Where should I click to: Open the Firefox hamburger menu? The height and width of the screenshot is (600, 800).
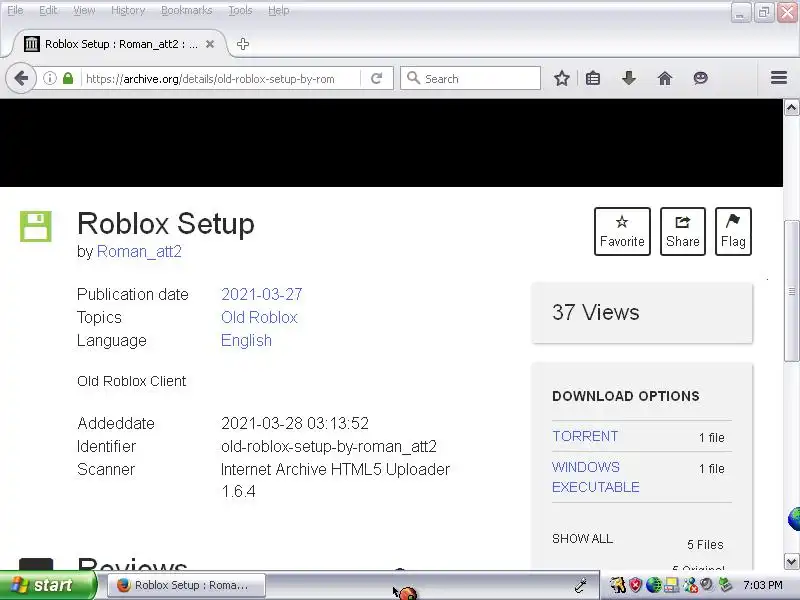pos(779,79)
